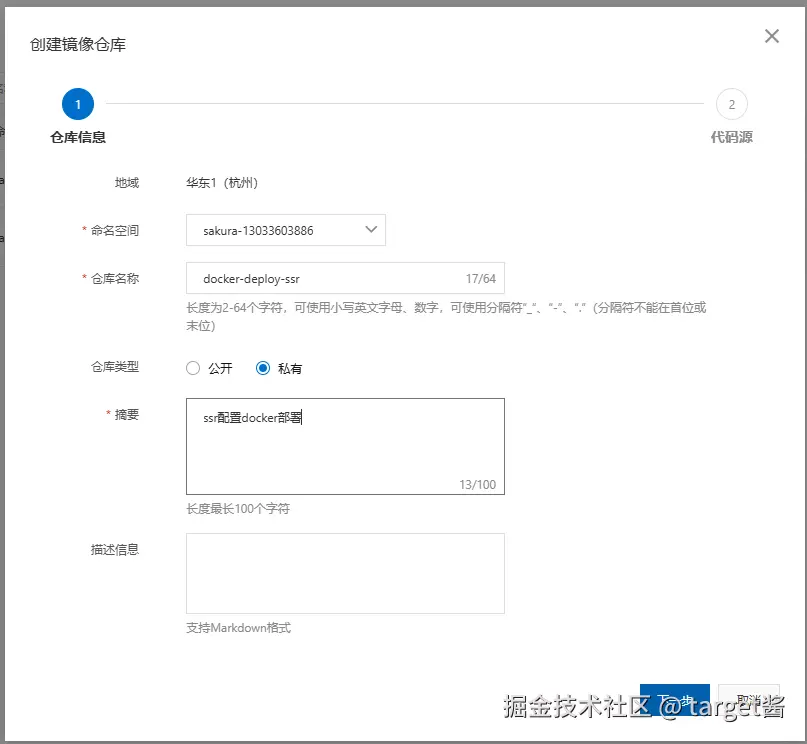Click the 17/64 character counter

[481, 279]
